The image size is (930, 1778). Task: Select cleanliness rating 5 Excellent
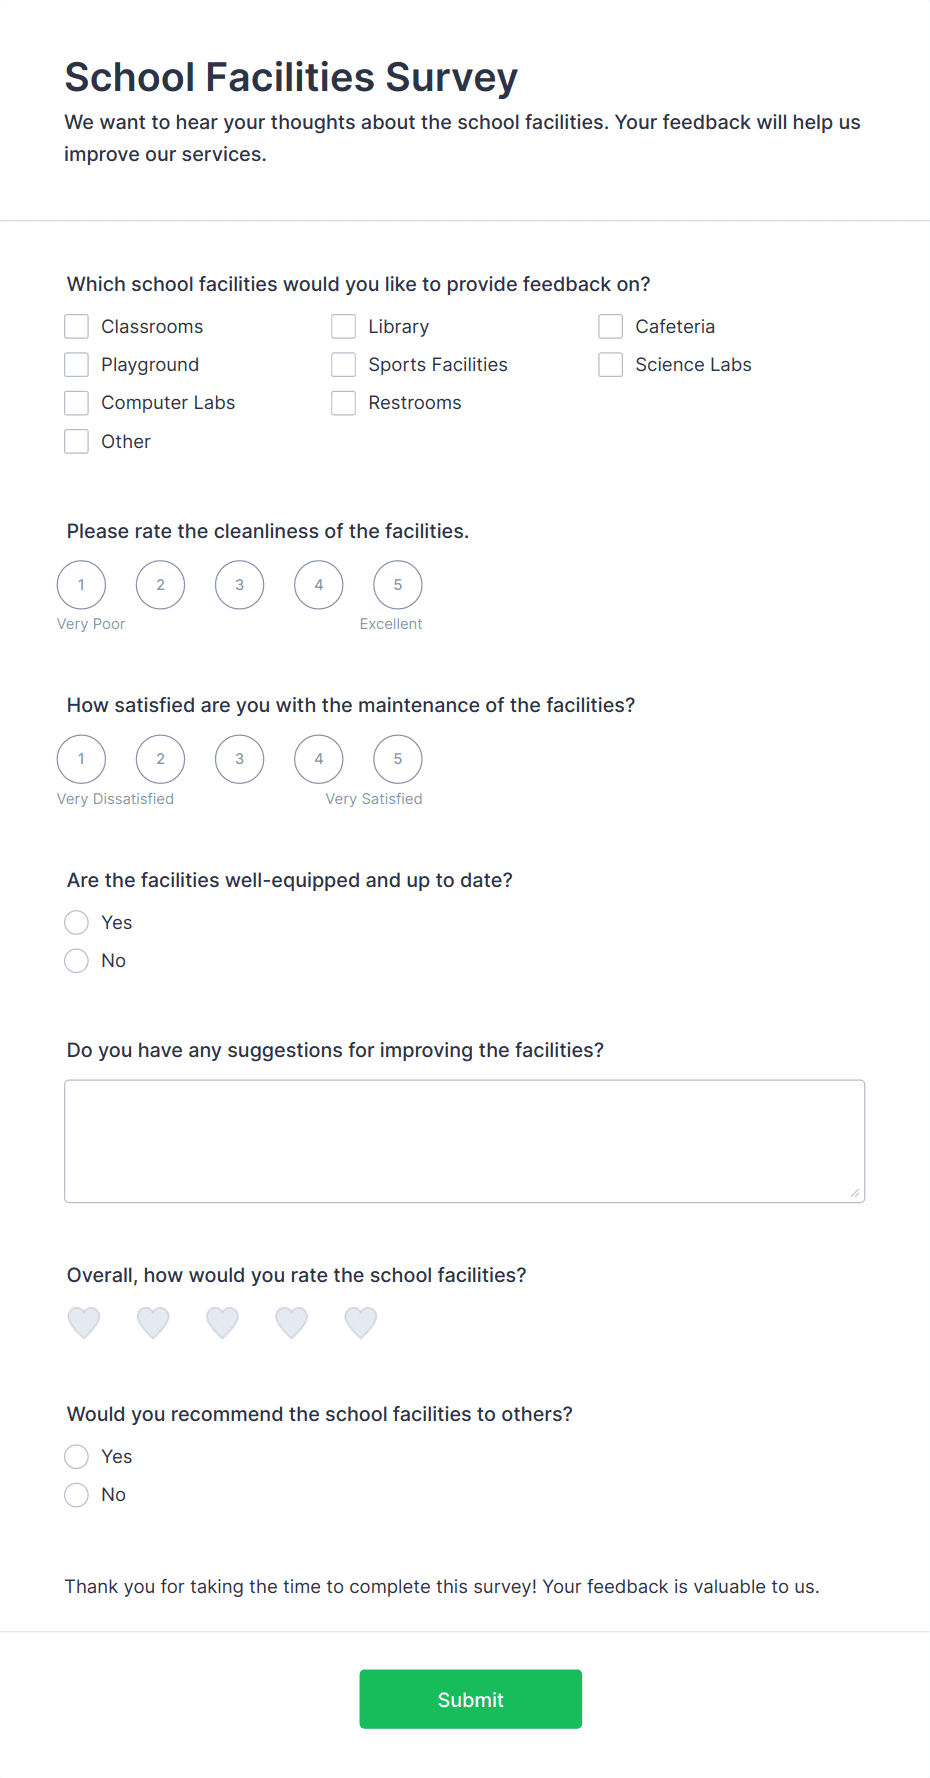[x=397, y=584]
